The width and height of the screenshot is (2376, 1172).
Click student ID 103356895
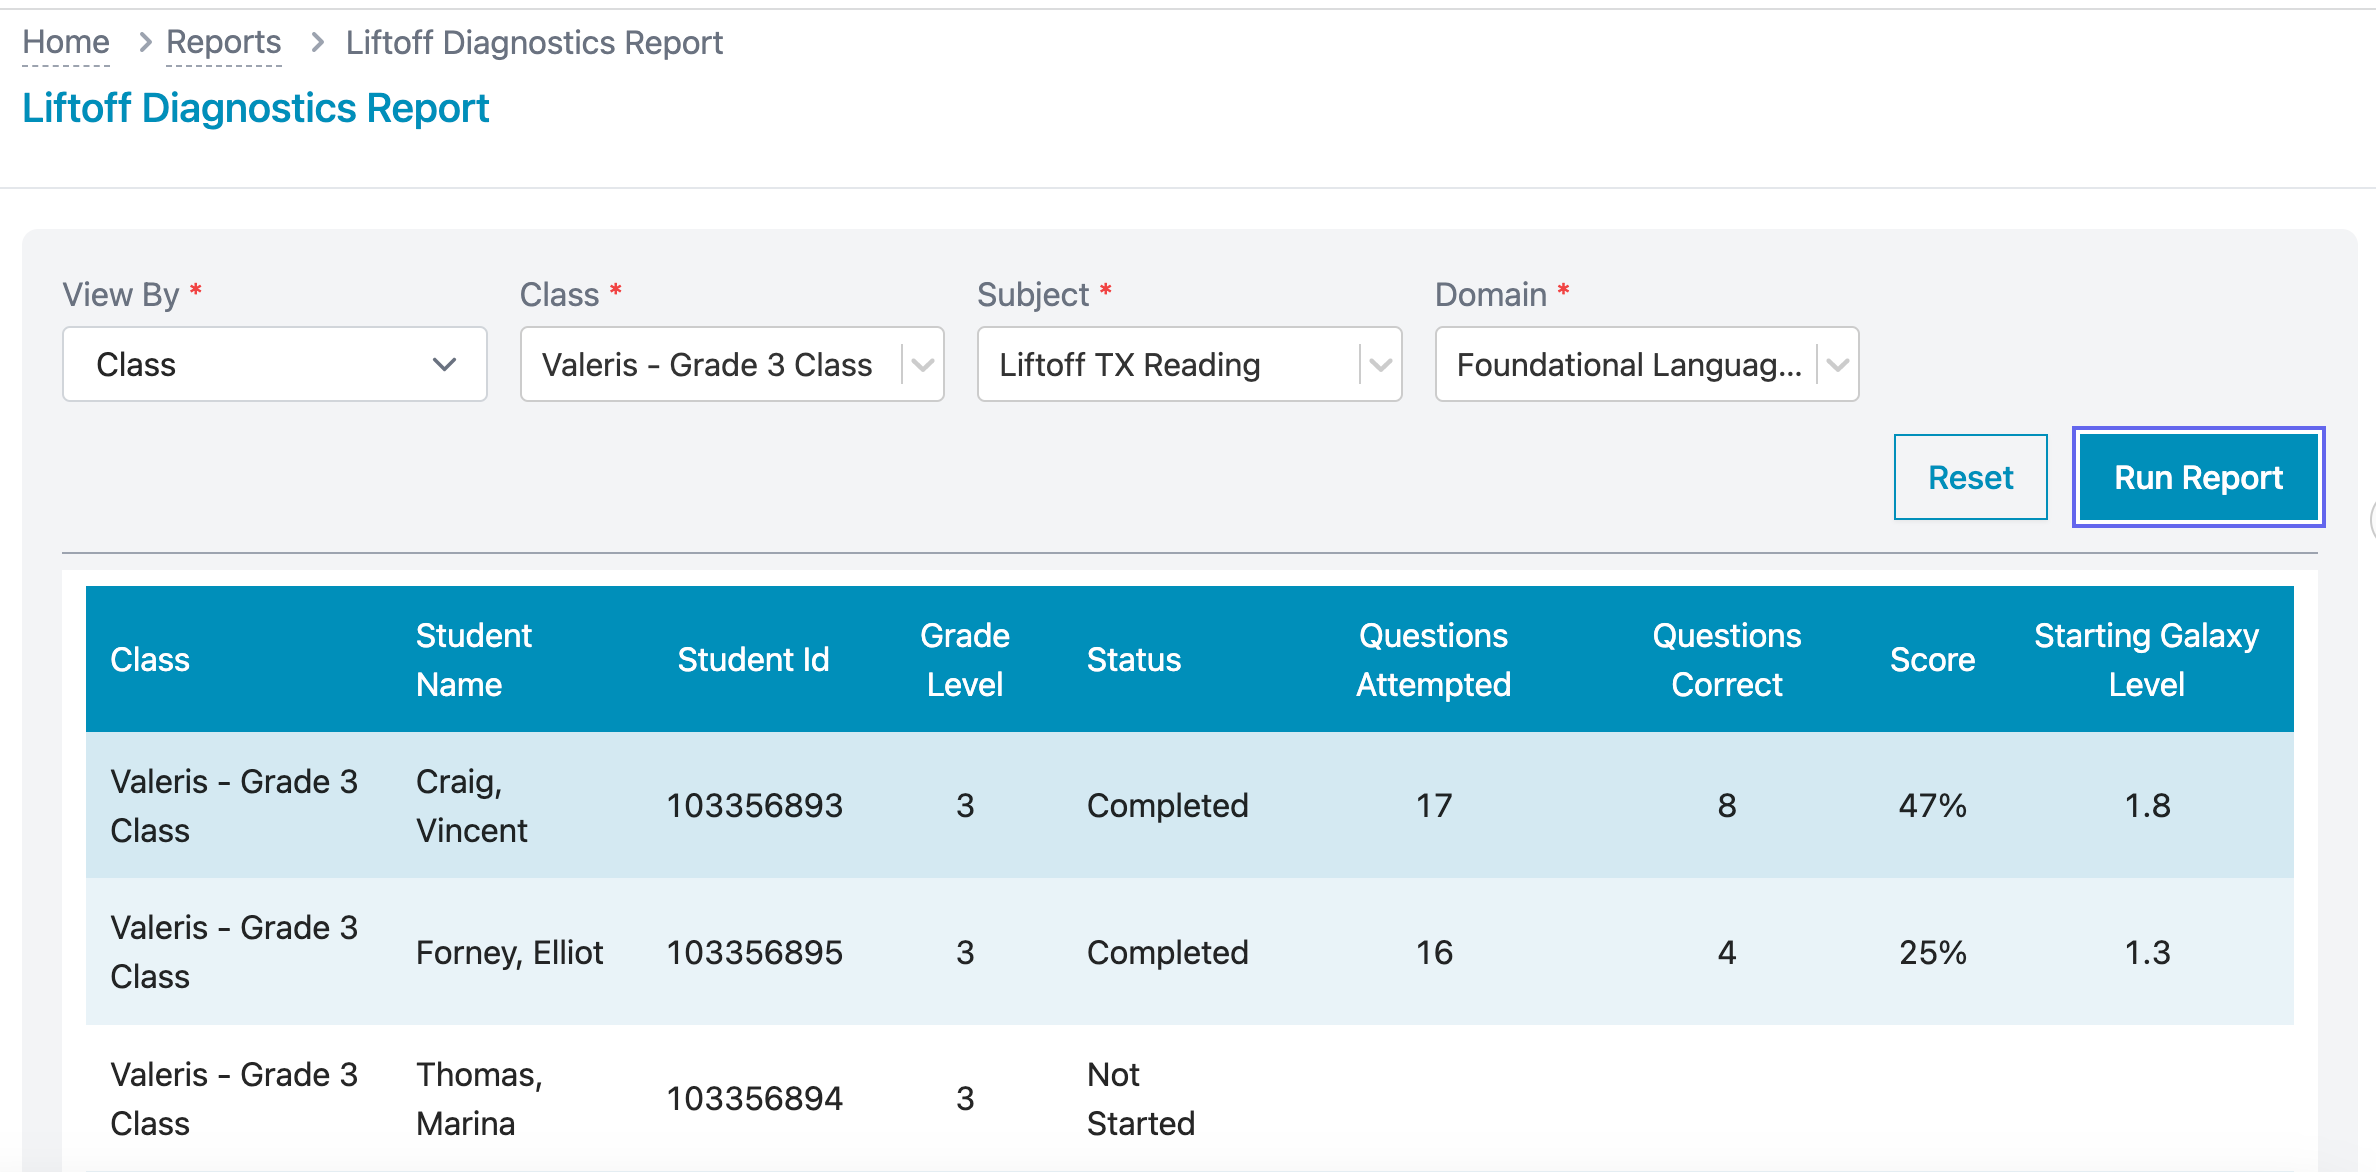pos(755,952)
